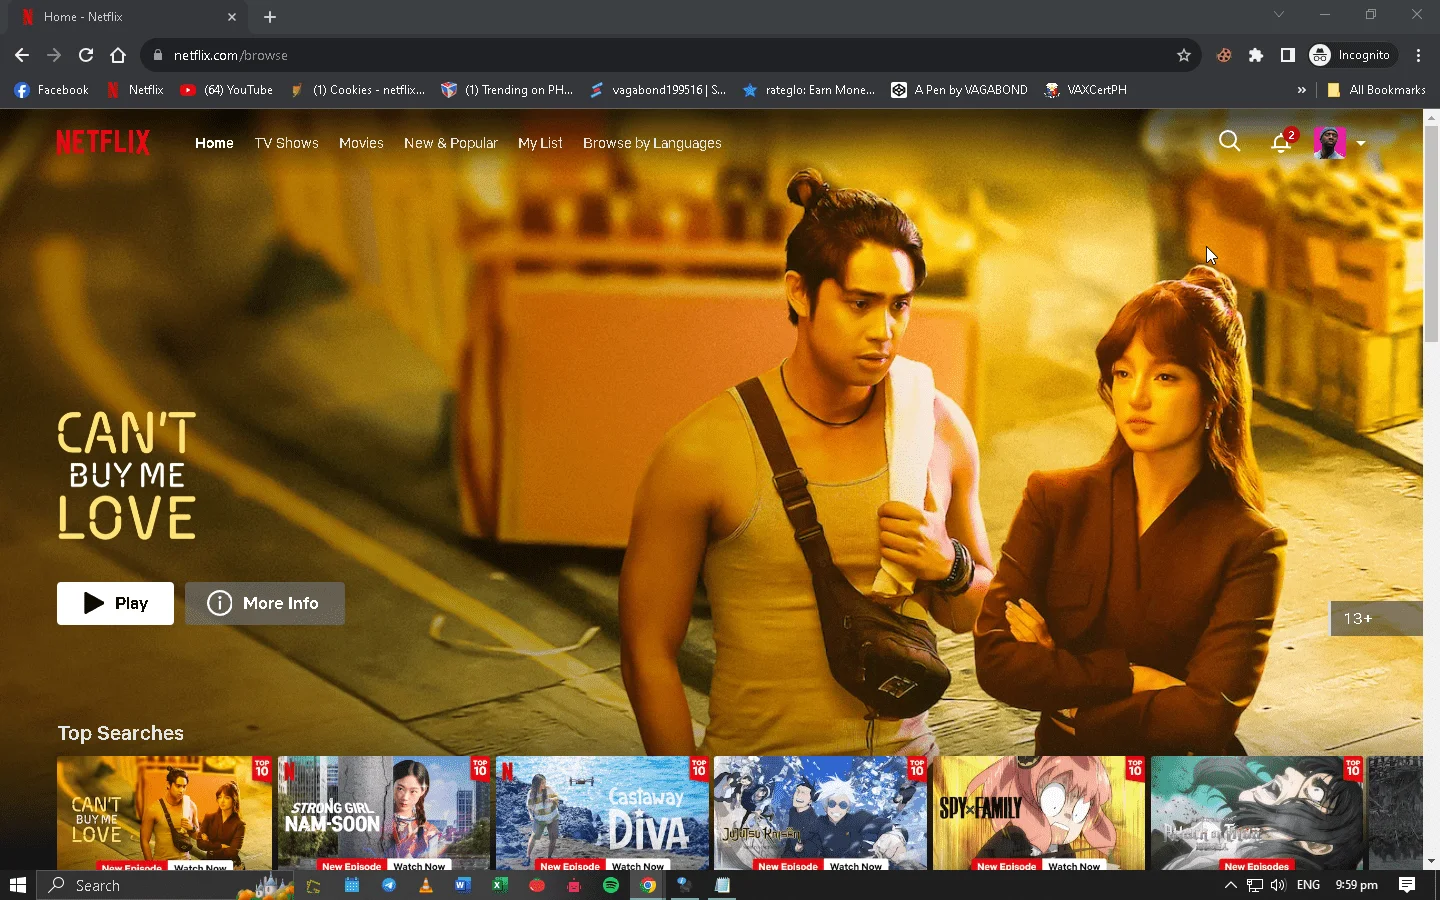This screenshot has width=1440, height=900.
Task: Open New & Popular
Action: [x=450, y=143]
